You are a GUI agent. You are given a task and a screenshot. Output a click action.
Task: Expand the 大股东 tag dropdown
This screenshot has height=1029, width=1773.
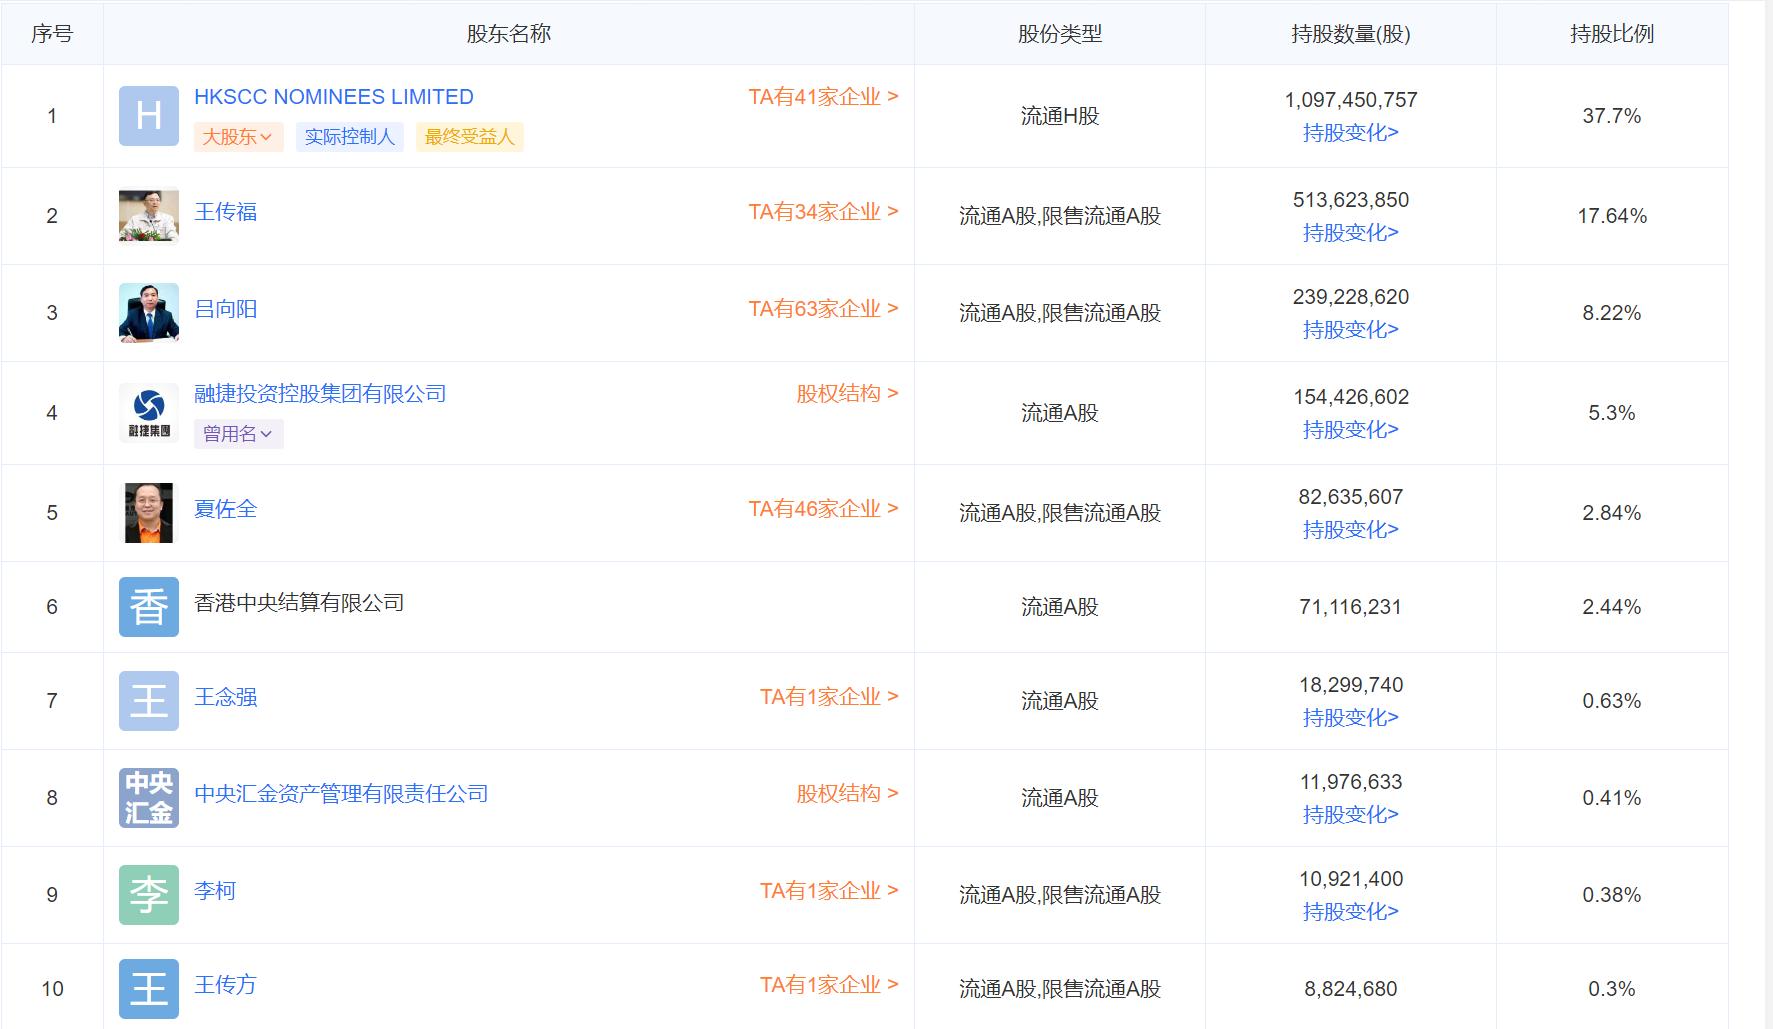coord(237,137)
